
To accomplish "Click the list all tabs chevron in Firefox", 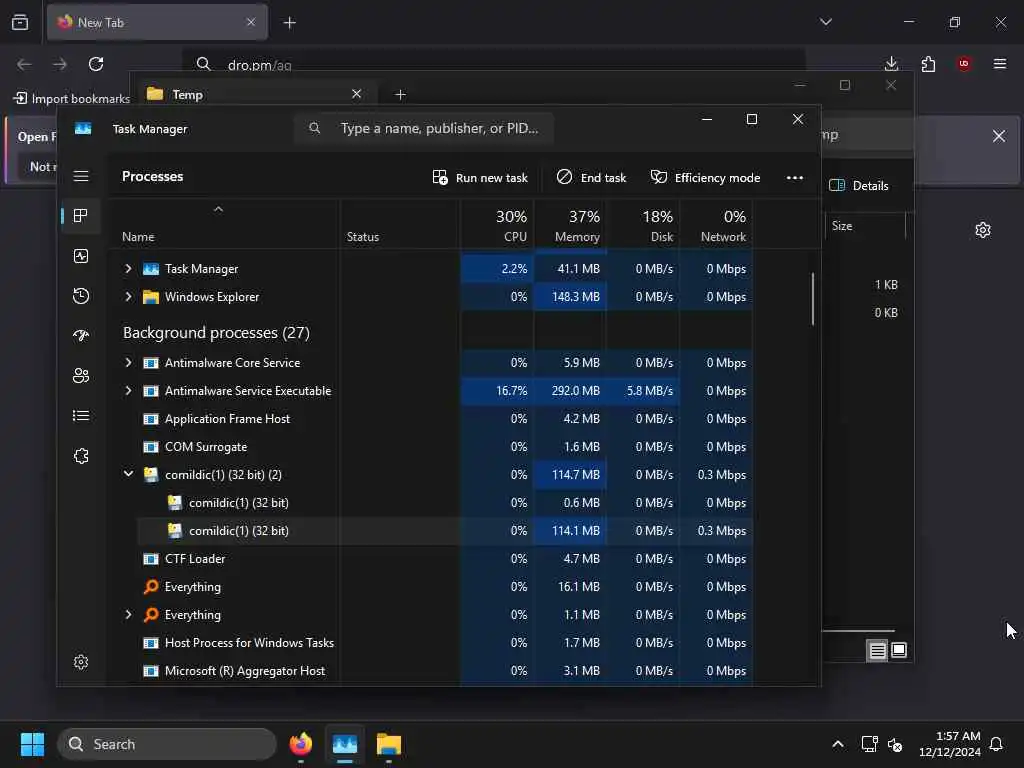I will point(826,22).
